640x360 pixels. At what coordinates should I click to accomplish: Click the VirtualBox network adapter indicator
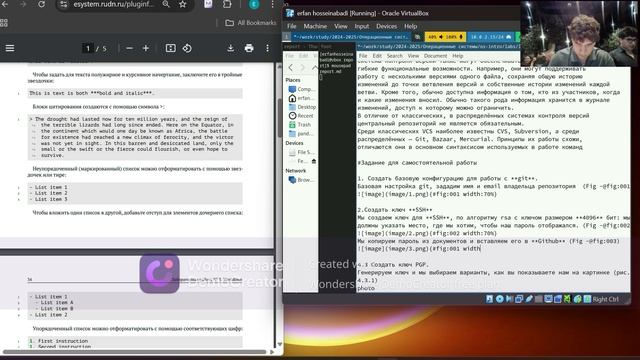coord(519,299)
